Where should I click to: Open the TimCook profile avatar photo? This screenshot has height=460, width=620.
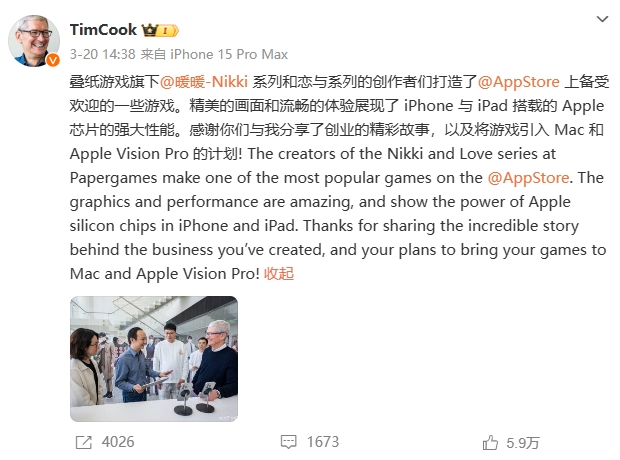point(34,41)
